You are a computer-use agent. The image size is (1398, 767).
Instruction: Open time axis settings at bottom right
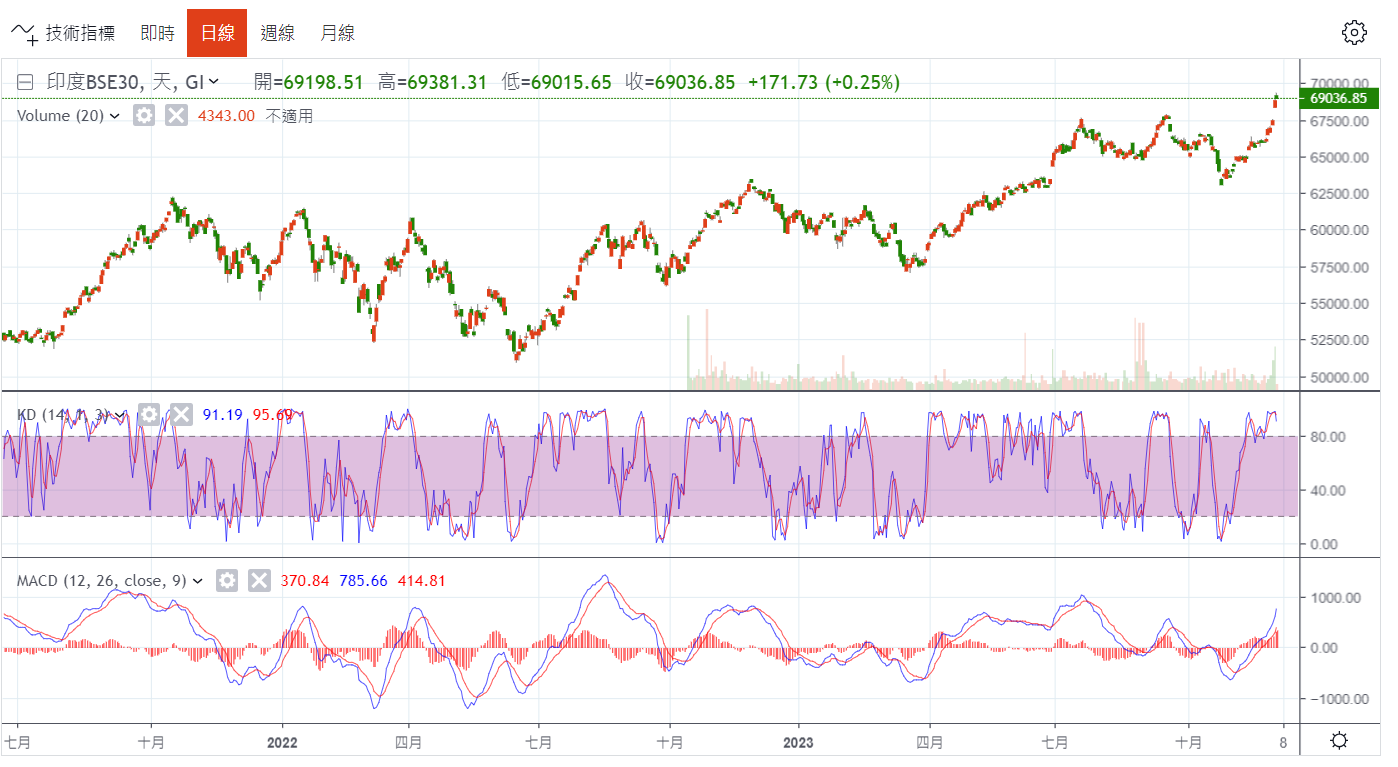[x=1339, y=741]
